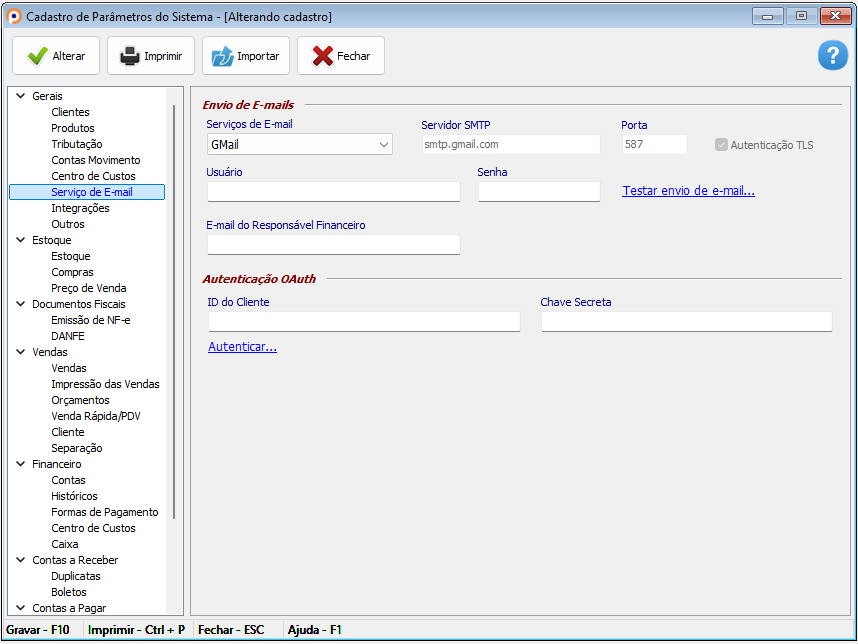Open help with blue question mark icon

832,56
